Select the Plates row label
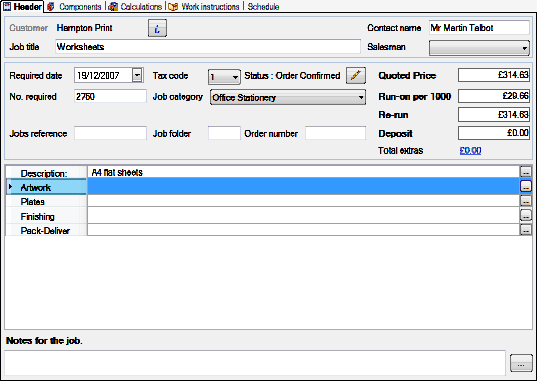Viewport: 537px width, 381px height. point(46,201)
